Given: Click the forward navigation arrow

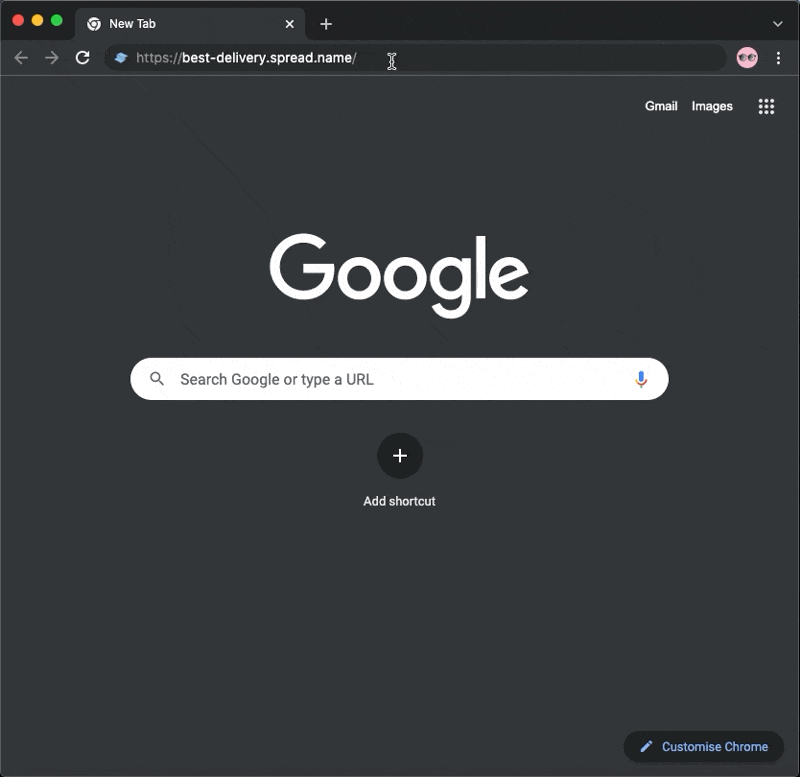Looking at the screenshot, I should [51, 58].
